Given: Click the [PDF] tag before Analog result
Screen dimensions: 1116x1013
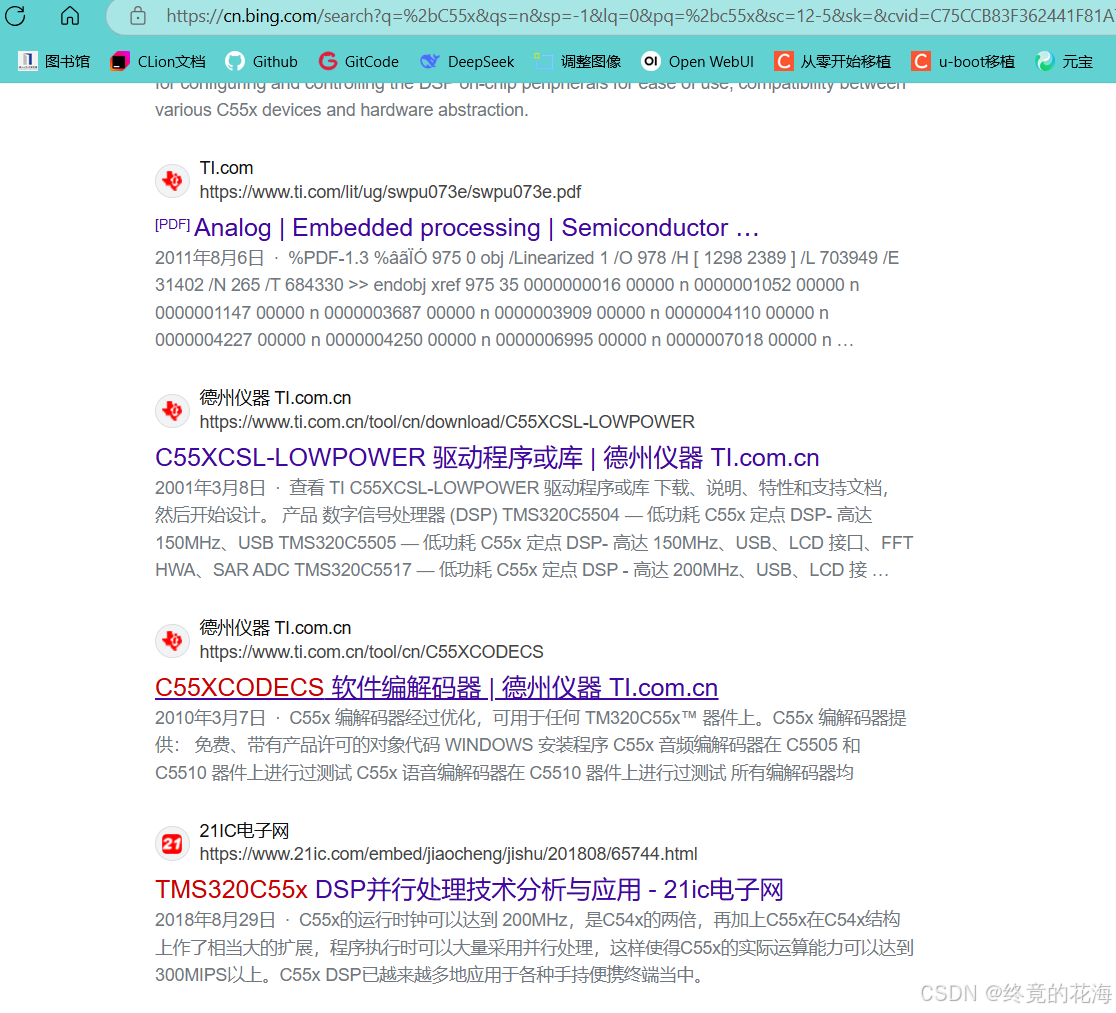Looking at the screenshot, I should click(x=172, y=225).
